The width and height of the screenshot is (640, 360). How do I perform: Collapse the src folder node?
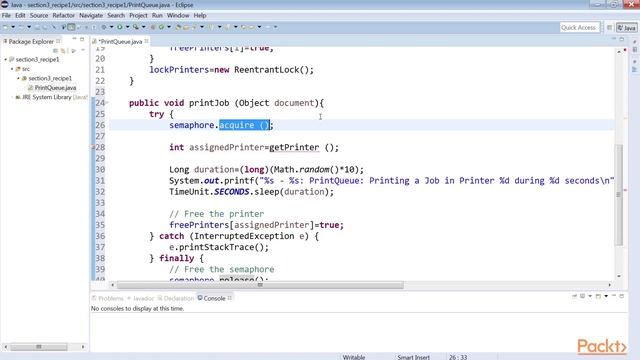coord(12,69)
